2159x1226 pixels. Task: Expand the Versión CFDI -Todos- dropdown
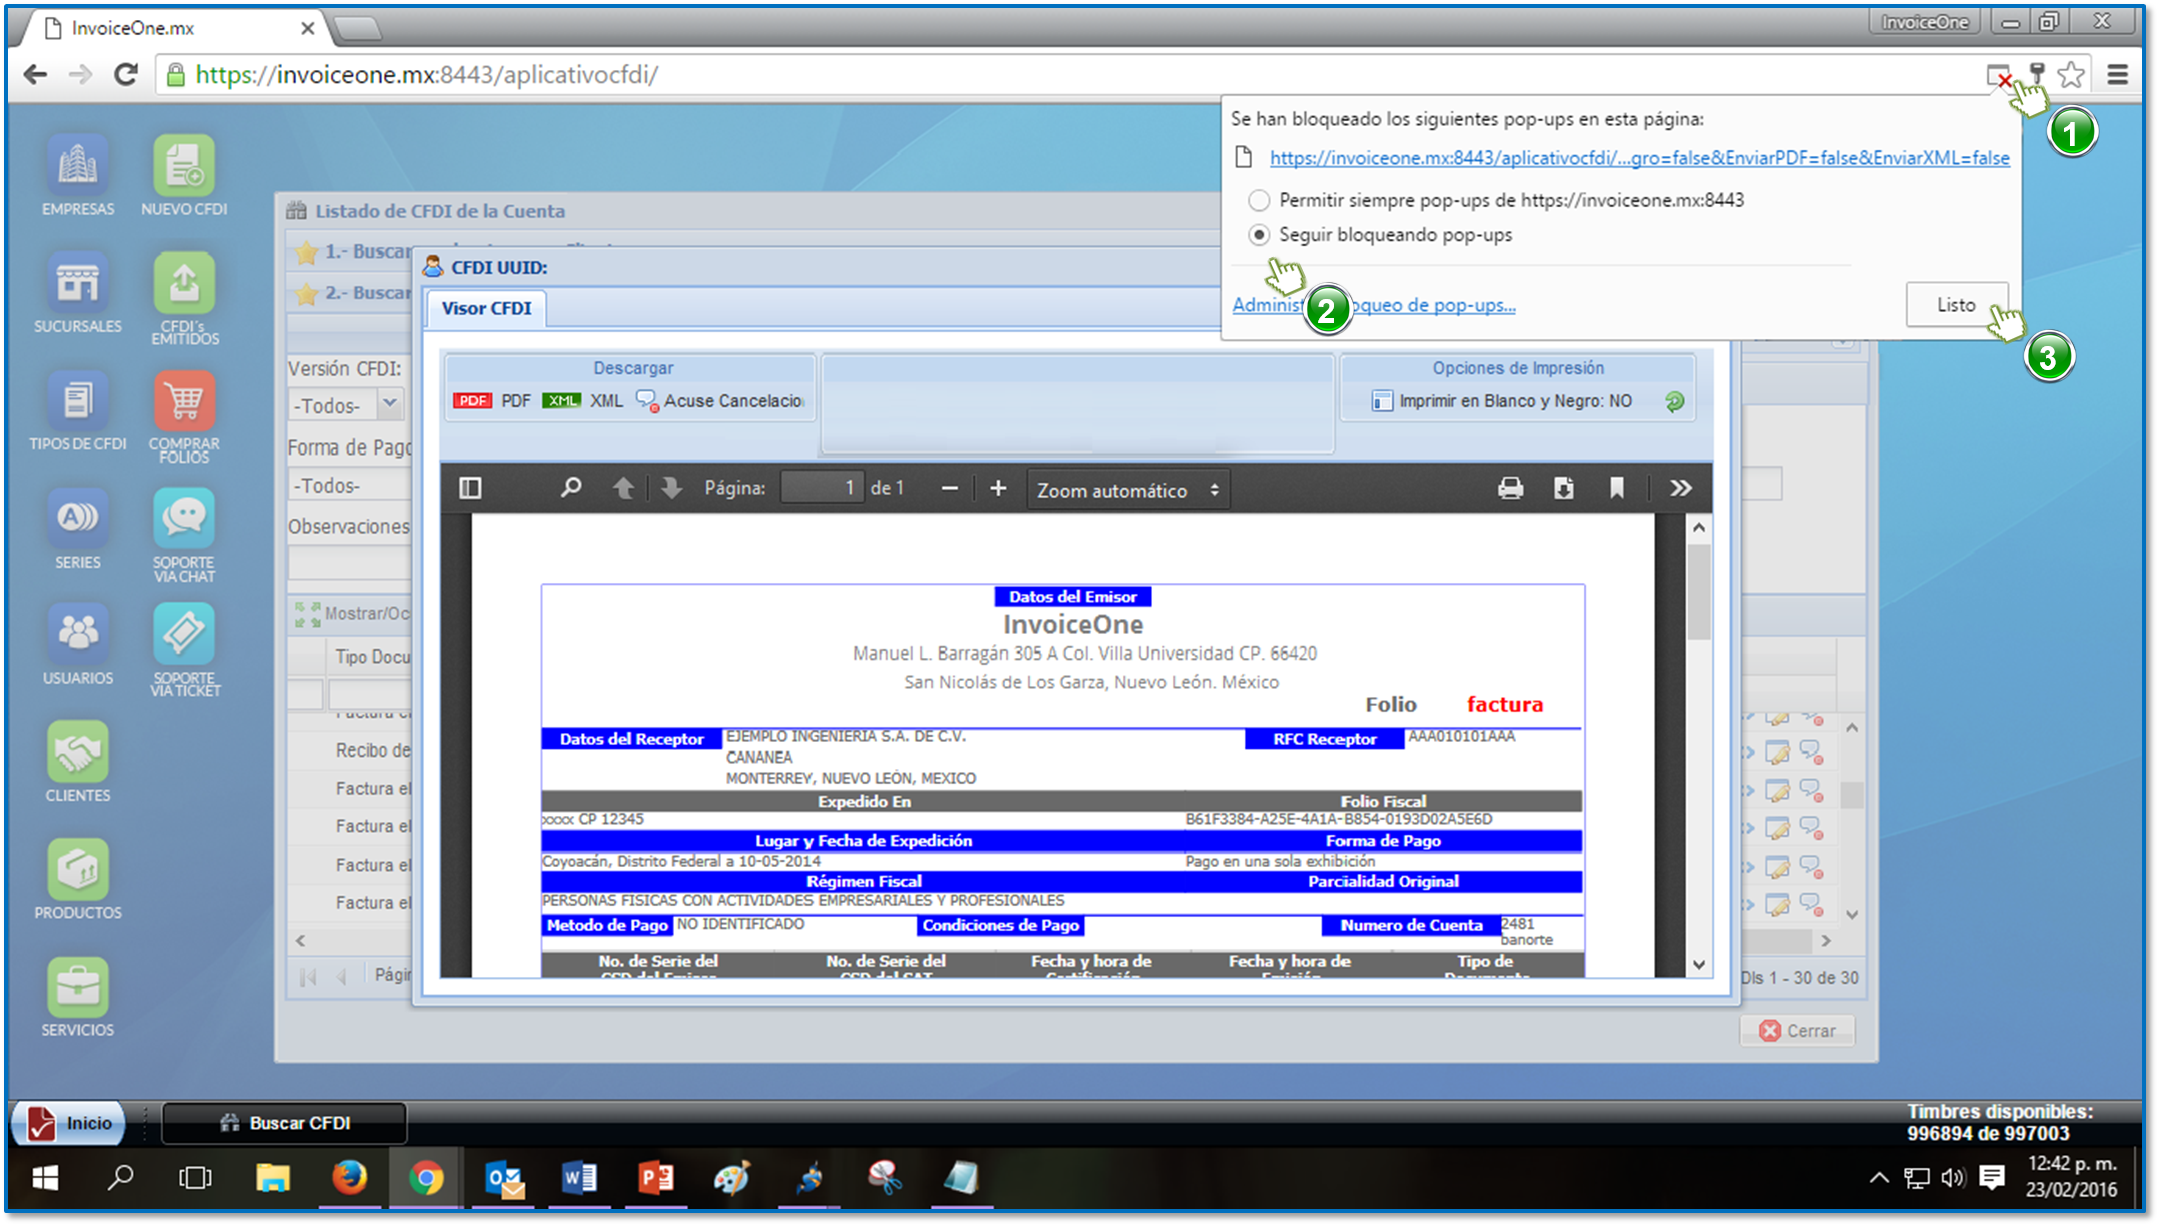pyautogui.click(x=390, y=405)
